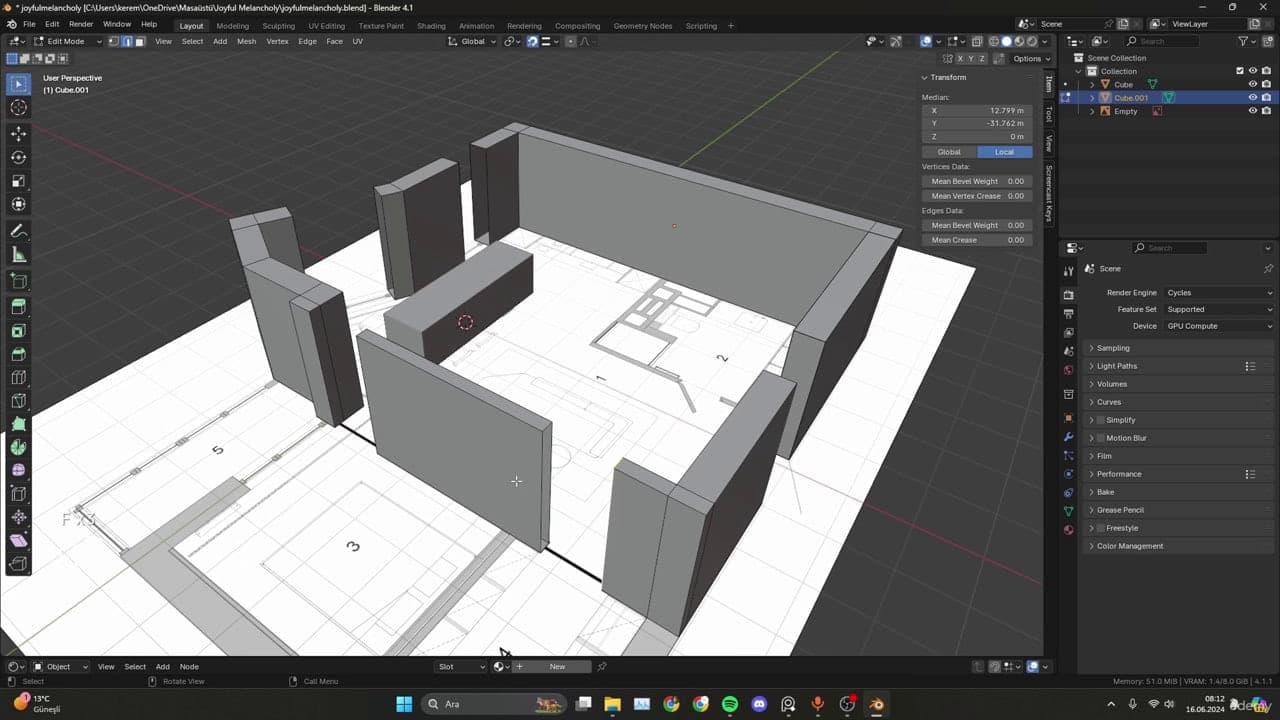Image resolution: width=1280 pixels, height=720 pixels.
Task: Activate the Bevel tool
Action: coord(18,354)
